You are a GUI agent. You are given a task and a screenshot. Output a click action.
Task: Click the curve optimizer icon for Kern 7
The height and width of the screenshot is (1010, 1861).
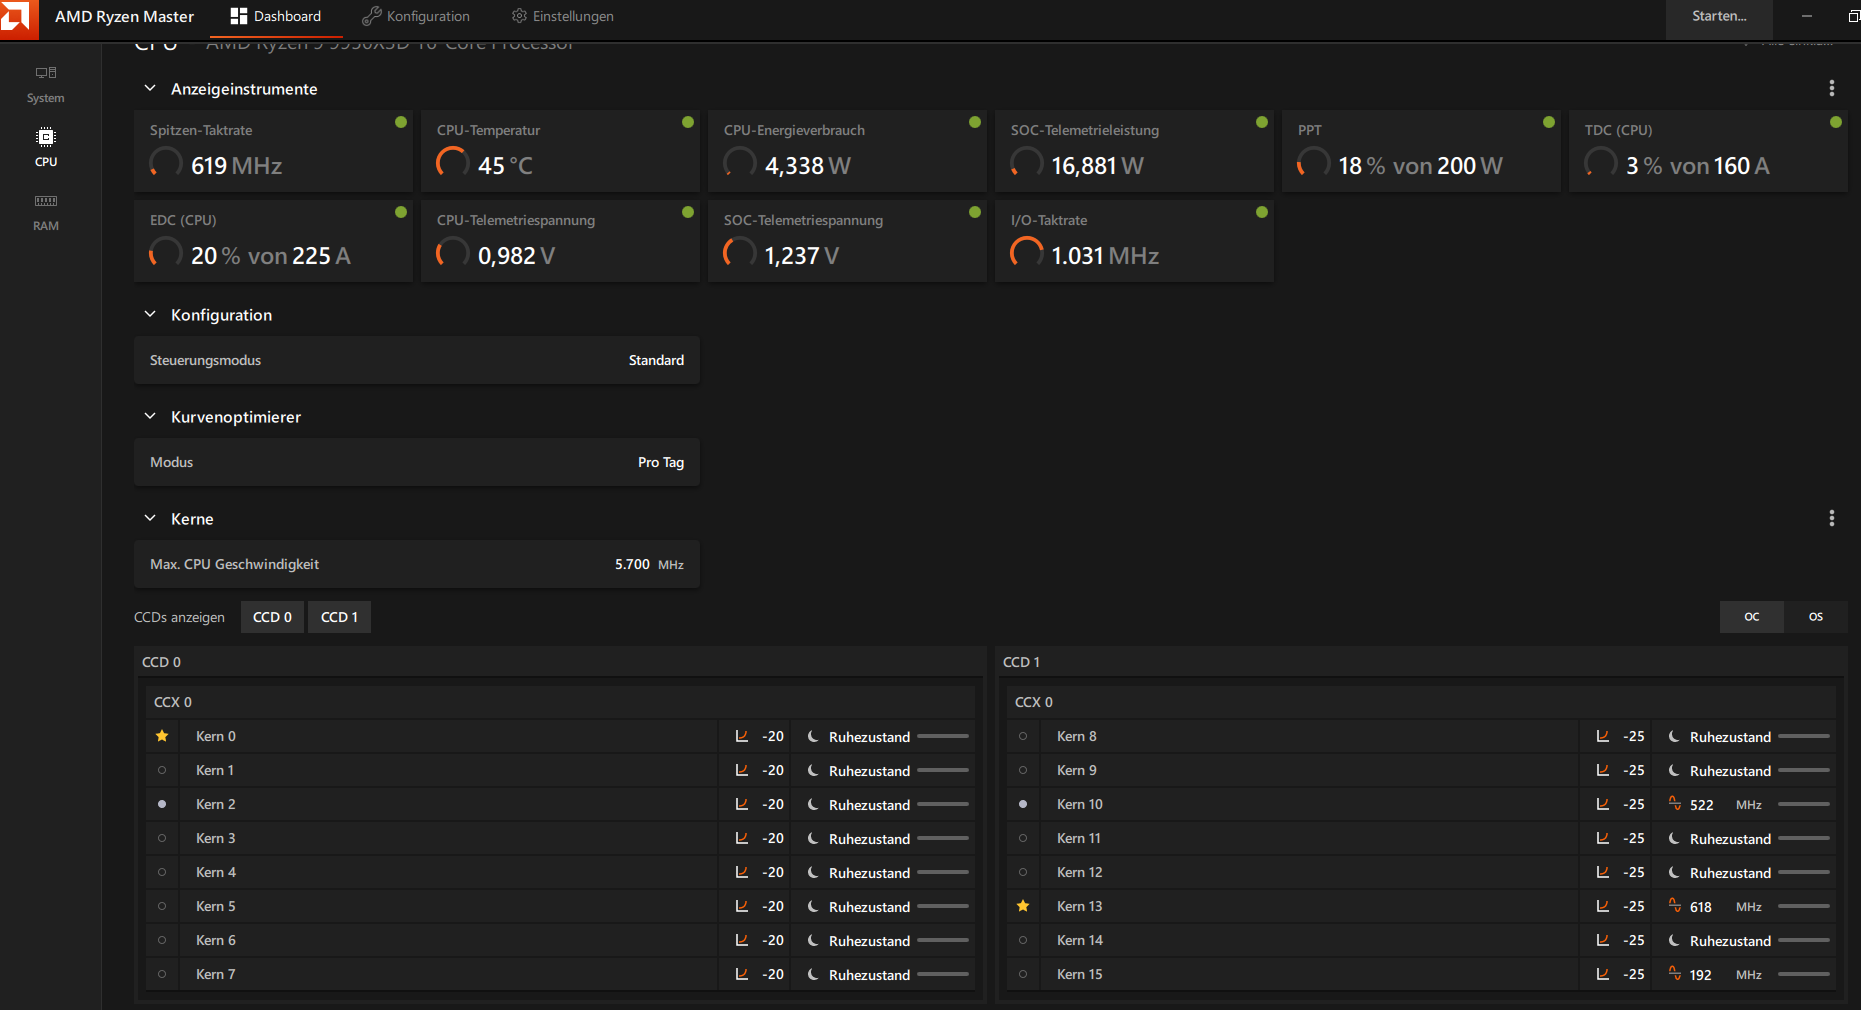pyautogui.click(x=742, y=974)
